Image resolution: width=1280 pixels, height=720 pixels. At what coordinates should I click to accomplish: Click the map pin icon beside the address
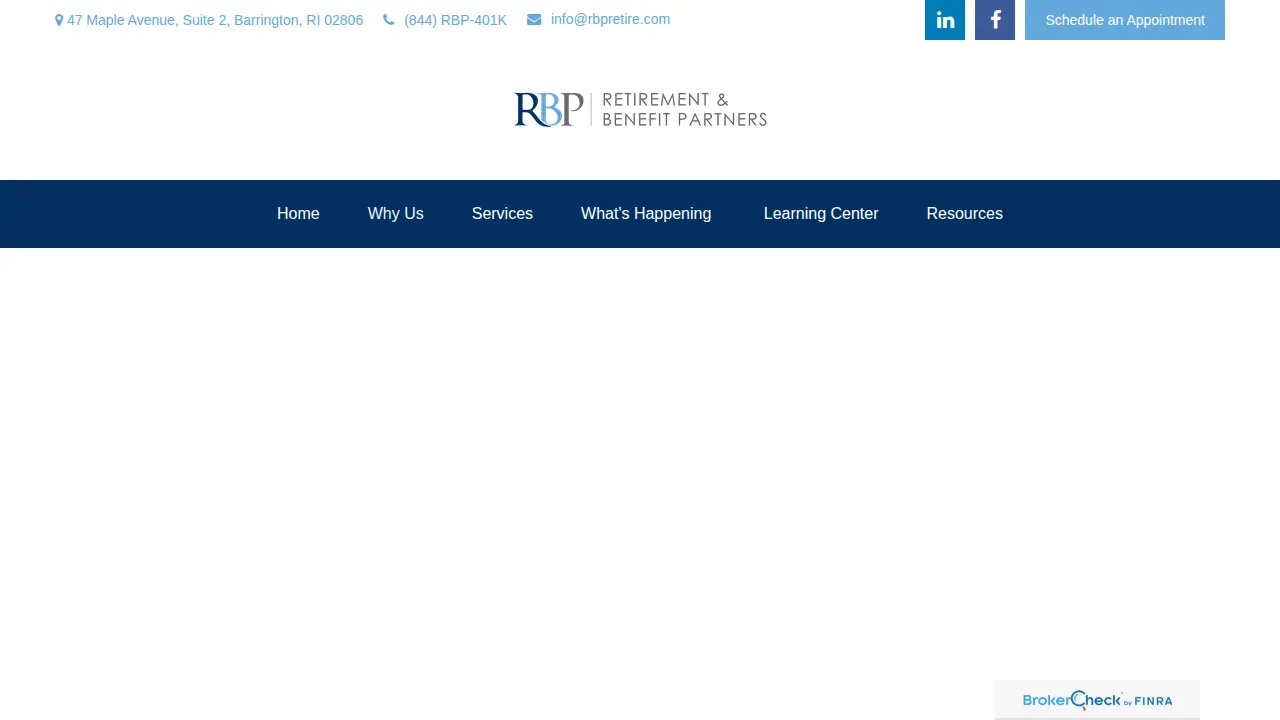(x=59, y=20)
